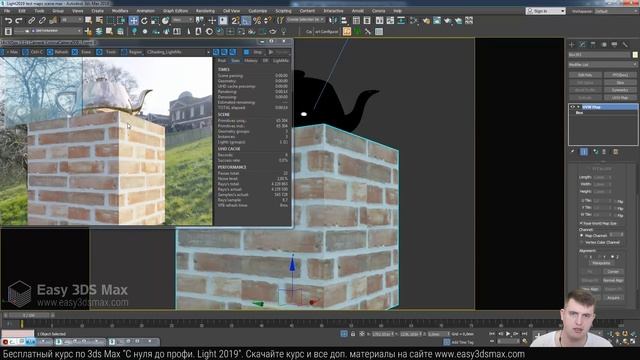Open the Scripting menu
This screenshot has height=360, width=640.
click(283, 11)
